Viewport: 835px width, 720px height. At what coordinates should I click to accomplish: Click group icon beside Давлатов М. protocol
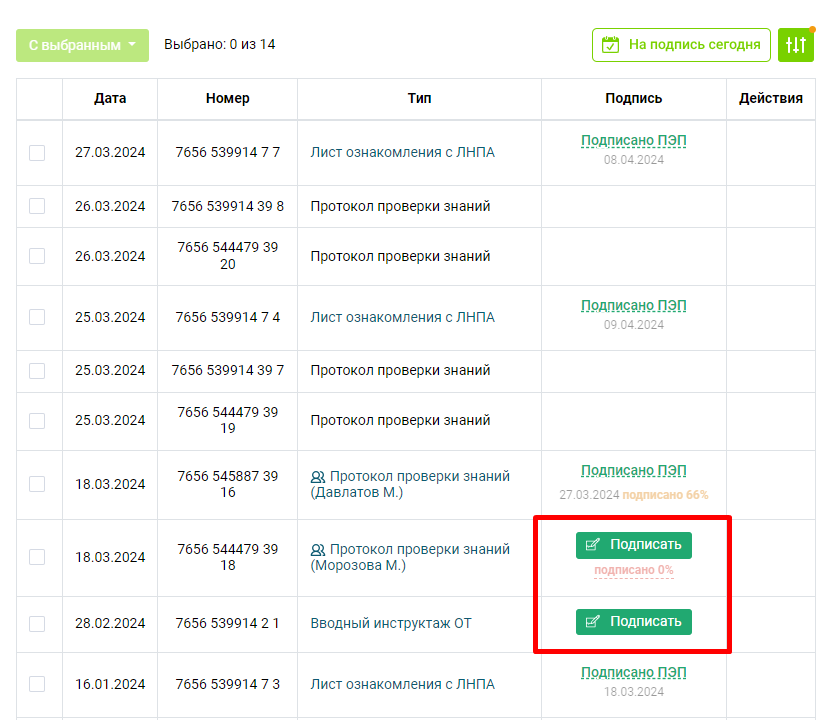pyautogui.click(x=318, y=477)
